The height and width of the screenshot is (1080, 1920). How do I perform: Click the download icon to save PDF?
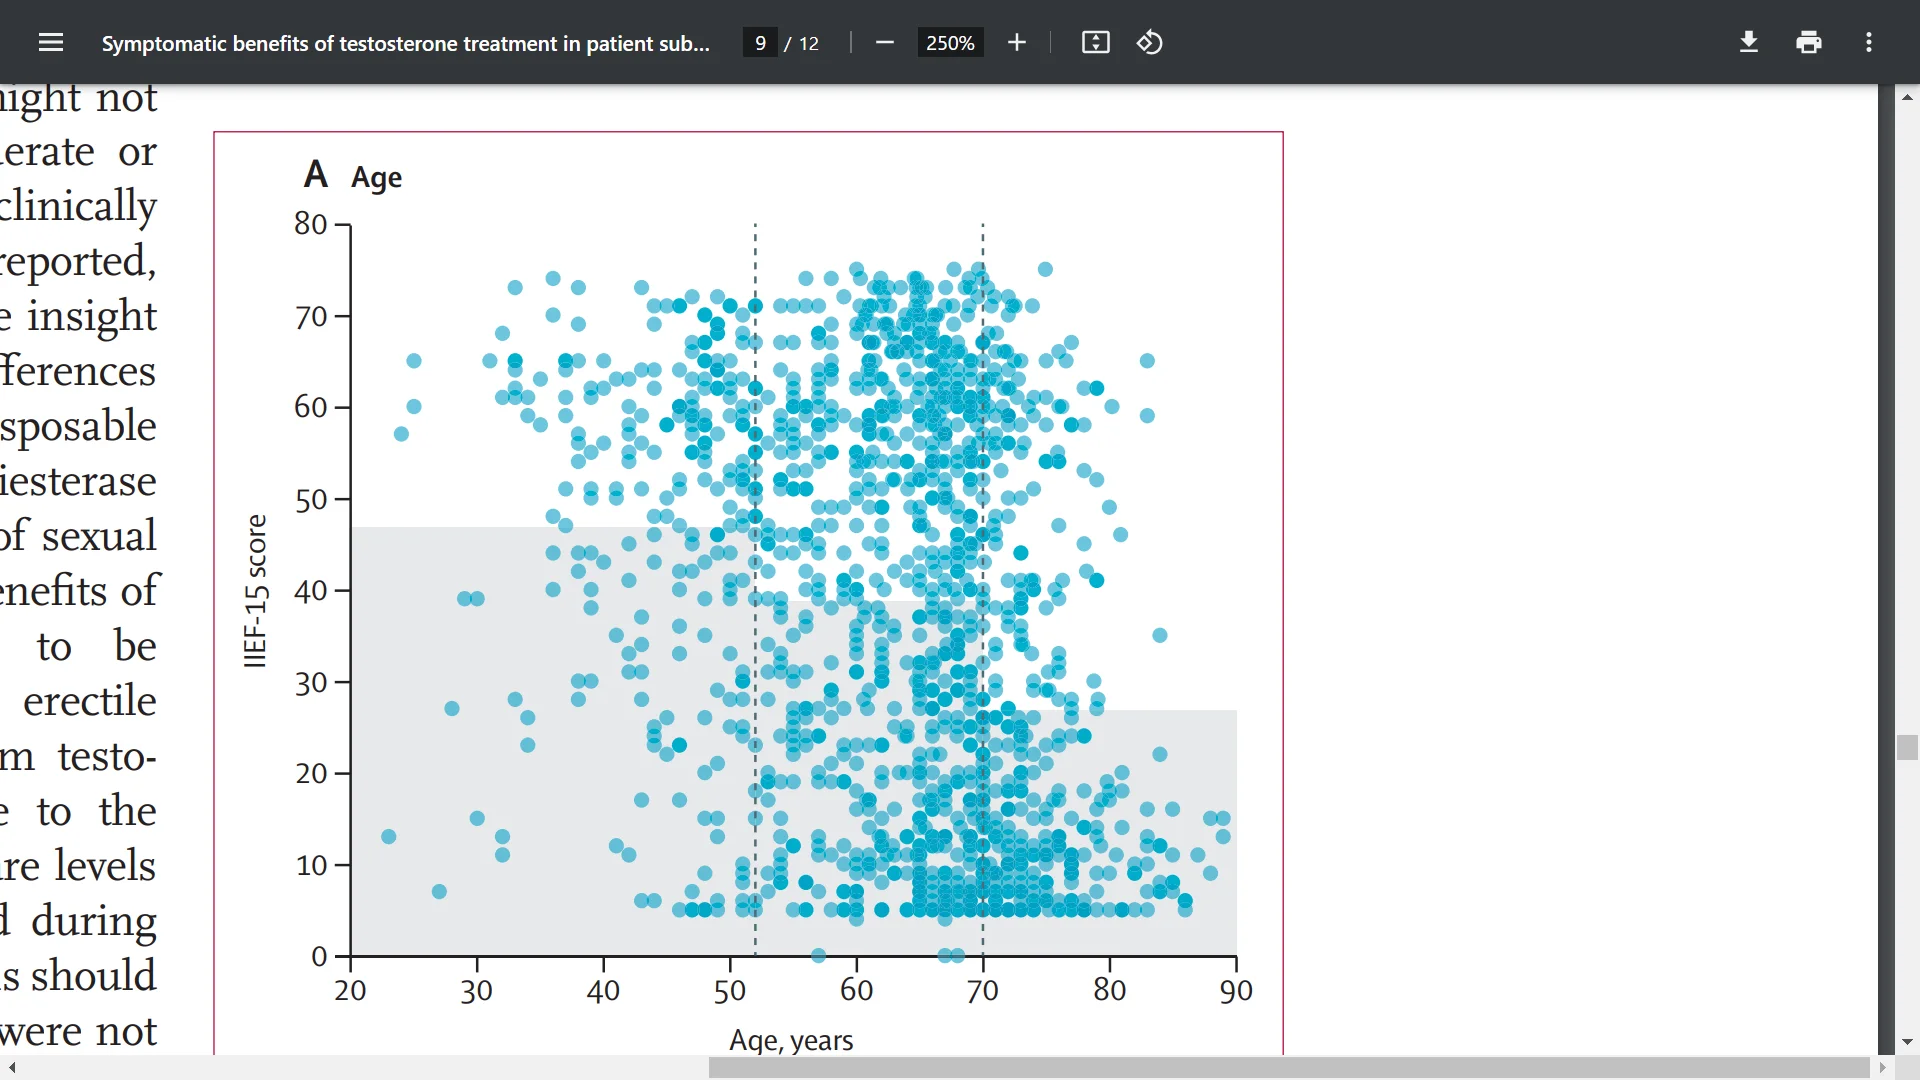pos(1747,42)
